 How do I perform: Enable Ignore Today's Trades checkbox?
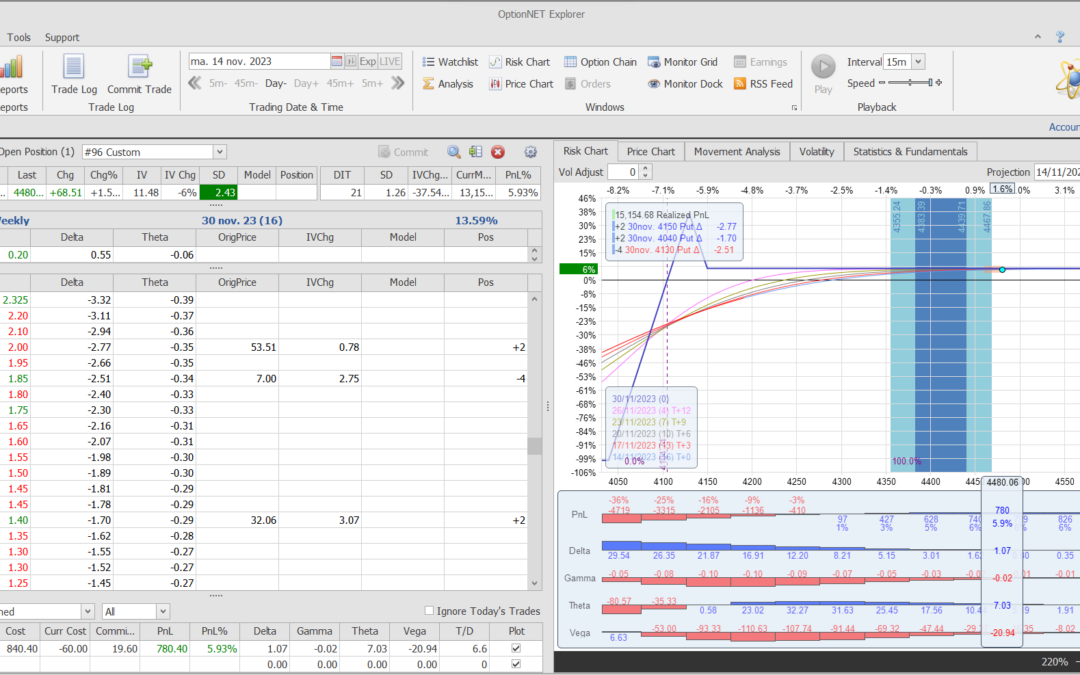[429, 611]
